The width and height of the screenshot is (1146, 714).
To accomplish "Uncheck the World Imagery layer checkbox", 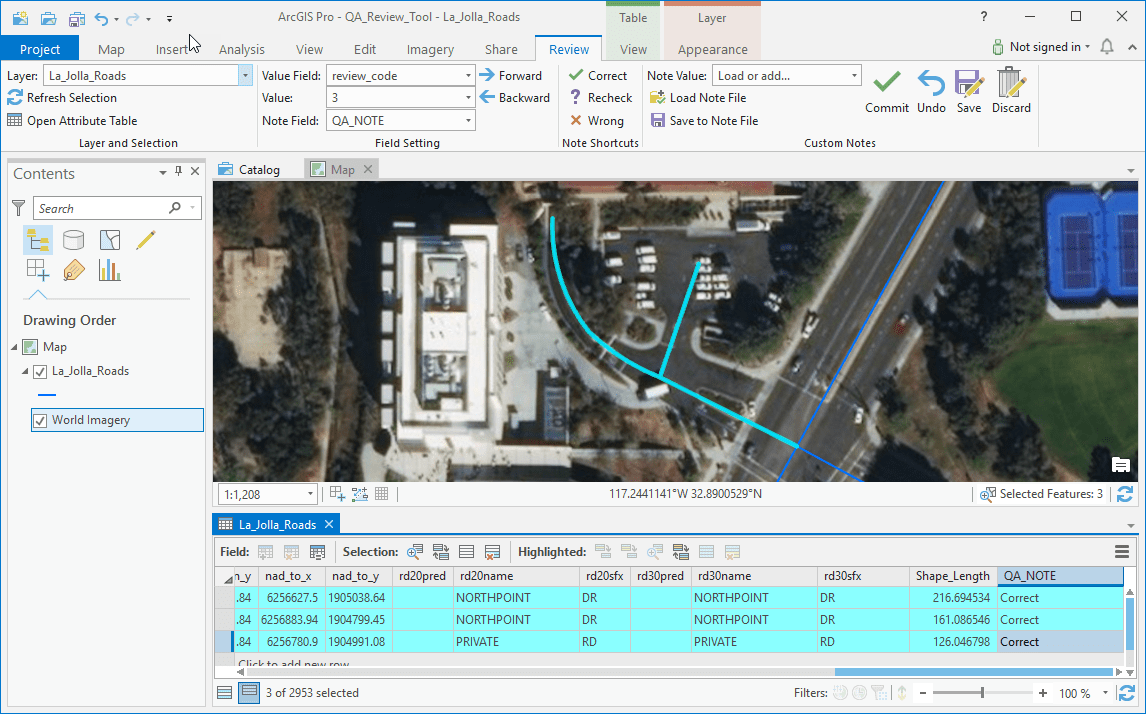I will point(40,420).
